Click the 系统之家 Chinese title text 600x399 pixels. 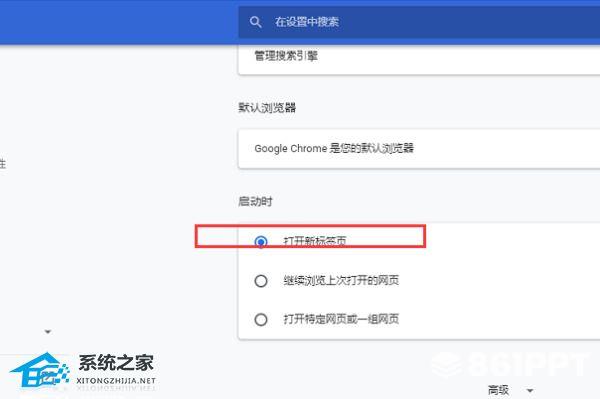[116, 363]
